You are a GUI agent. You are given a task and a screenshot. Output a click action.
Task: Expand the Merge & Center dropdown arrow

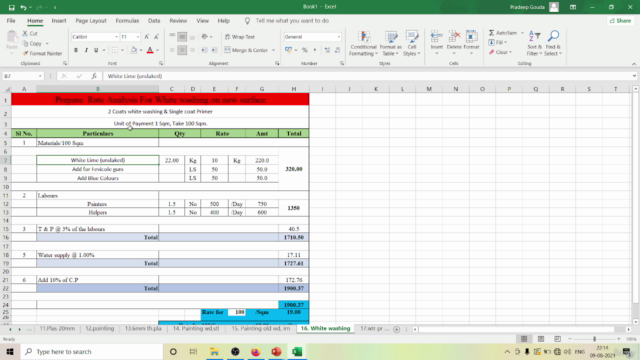[x=273, y=50]
